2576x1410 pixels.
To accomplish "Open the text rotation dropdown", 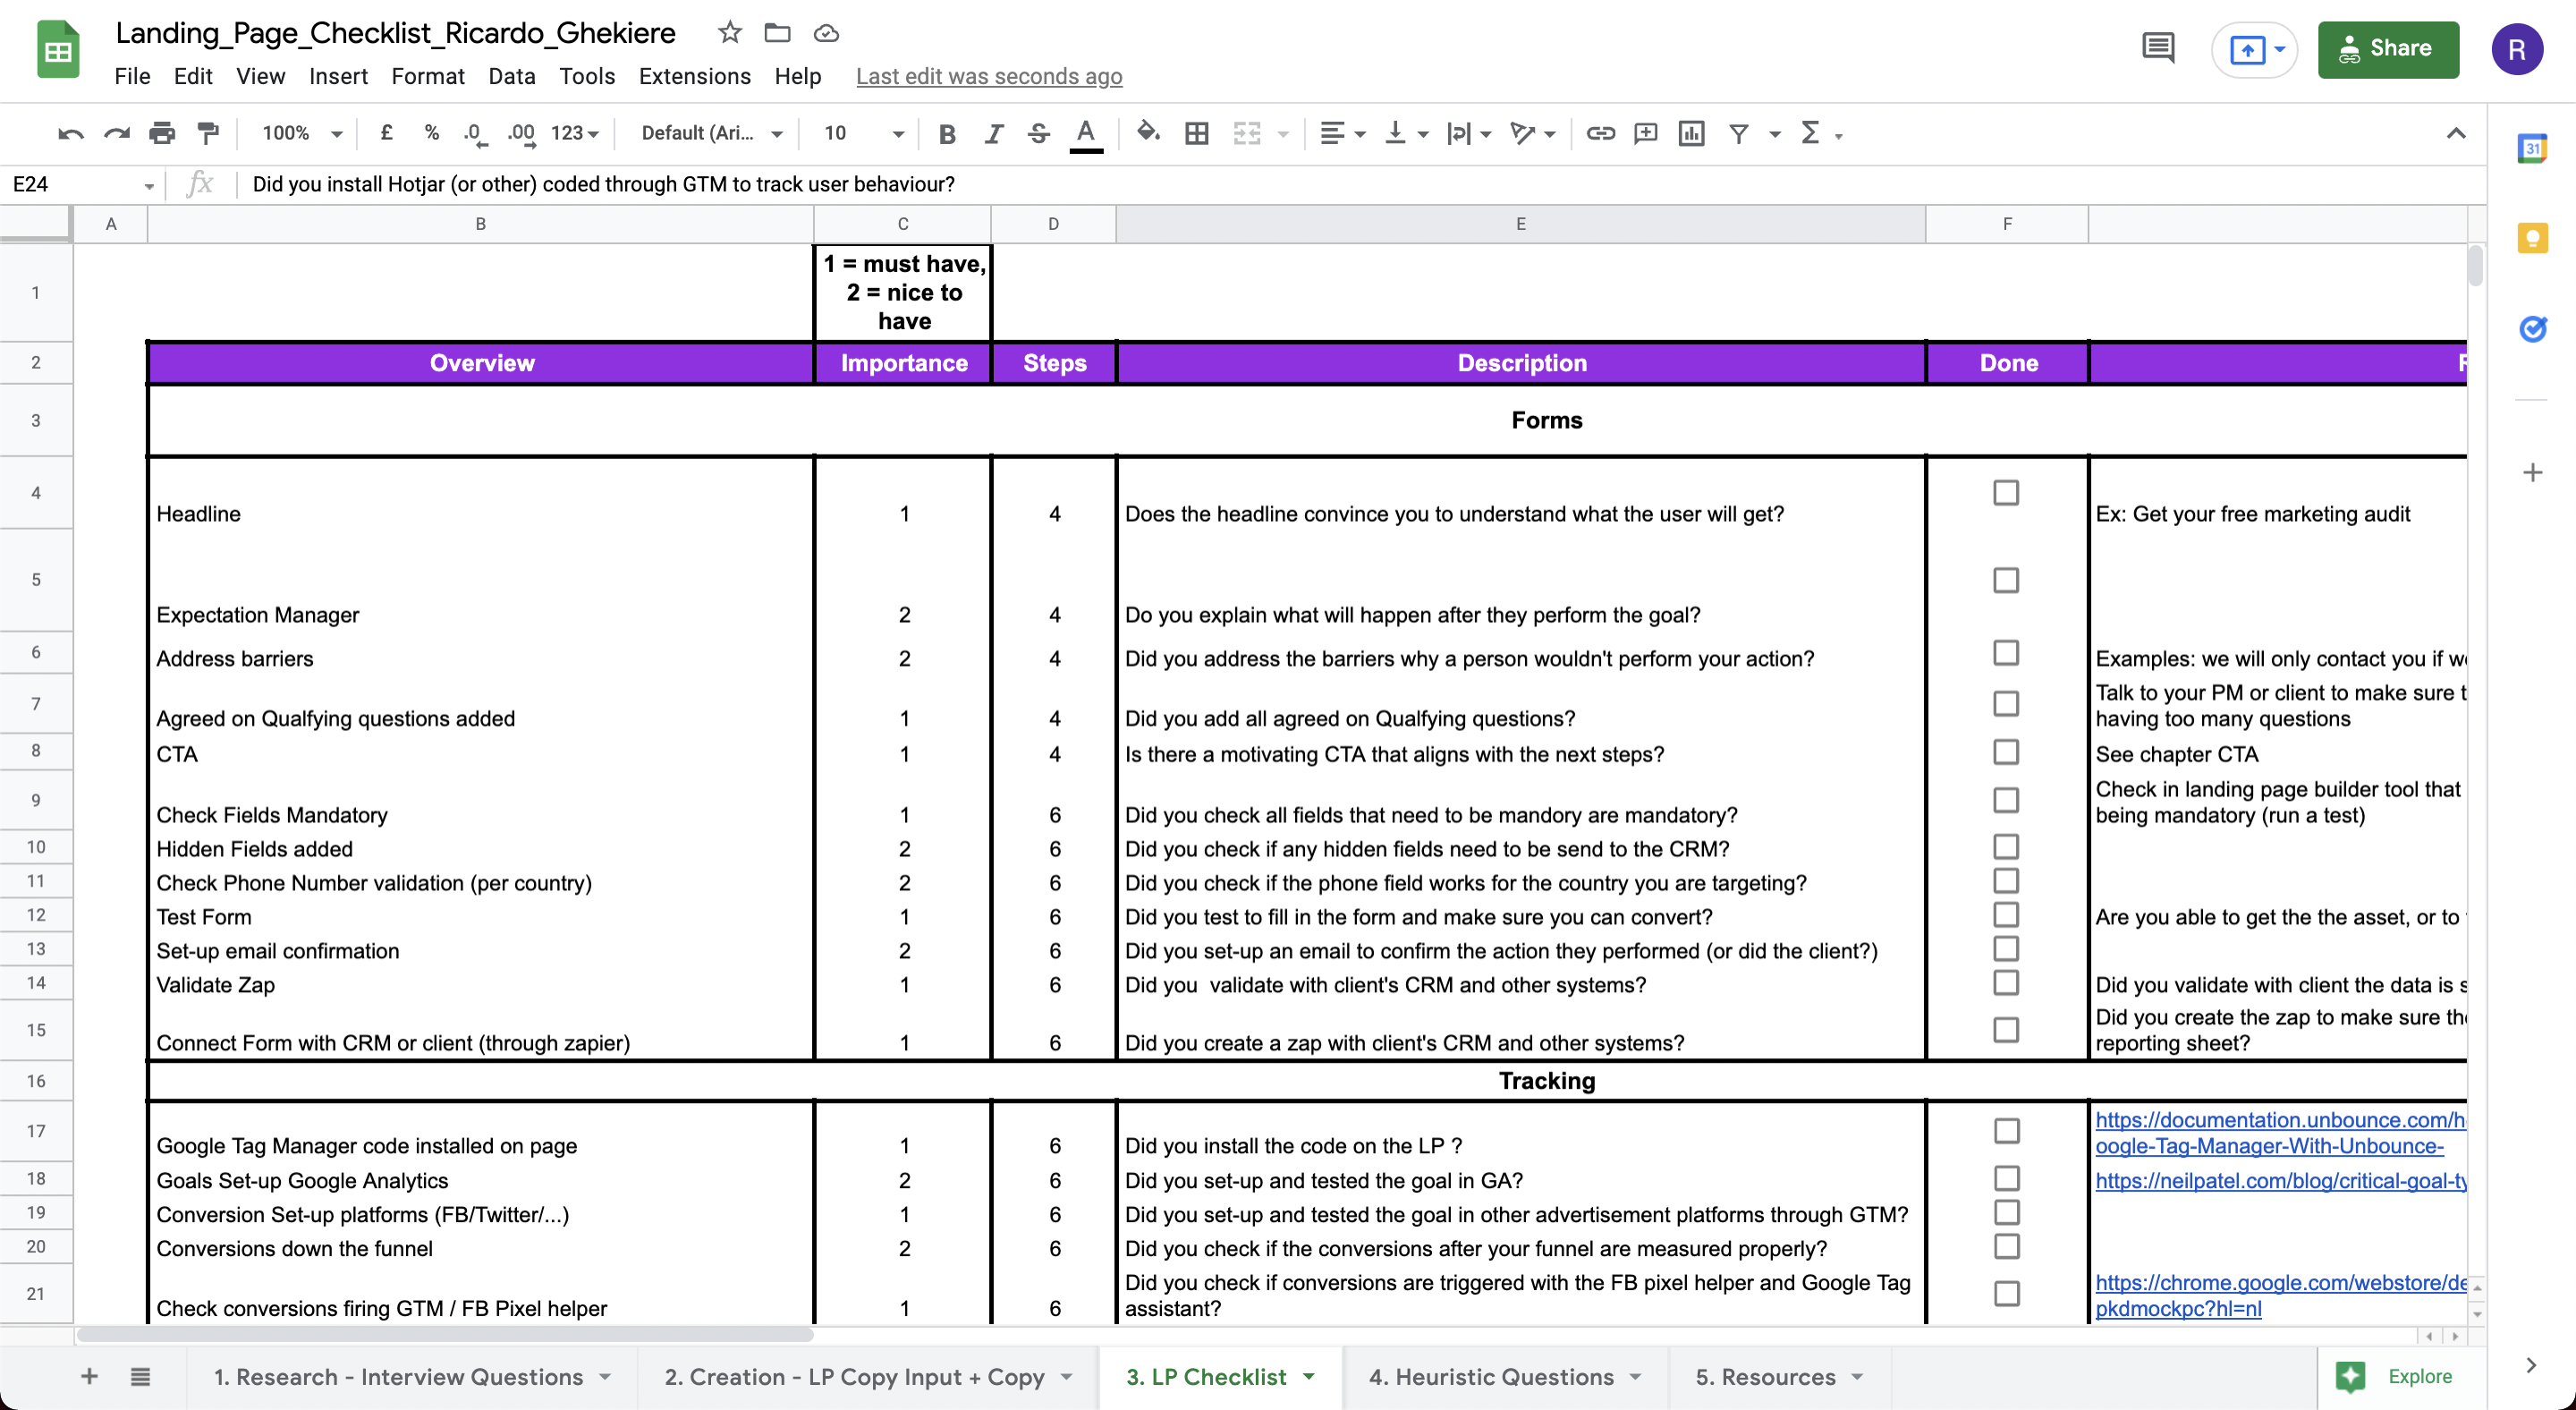I will click(1532, 133).
